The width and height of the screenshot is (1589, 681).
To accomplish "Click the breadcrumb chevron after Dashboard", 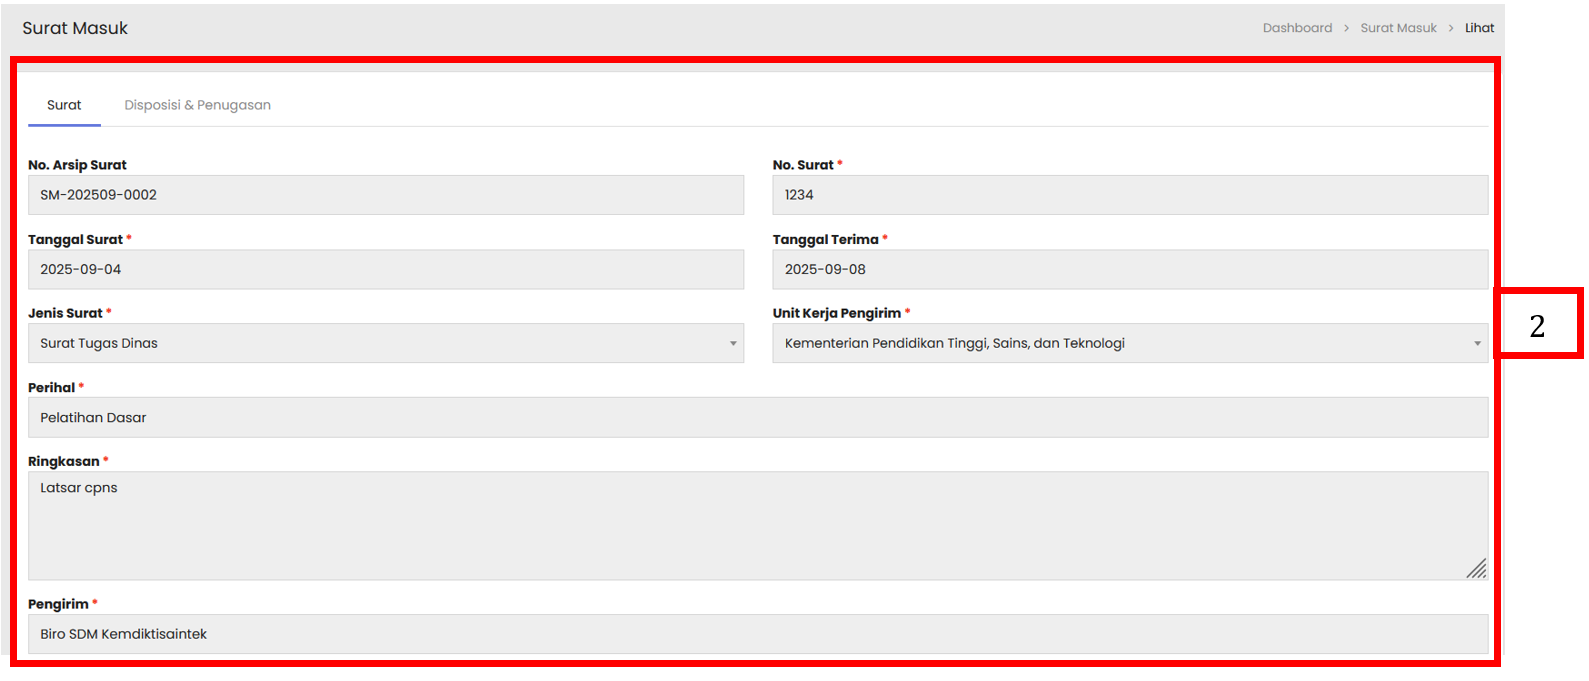I will point(1346,28).
